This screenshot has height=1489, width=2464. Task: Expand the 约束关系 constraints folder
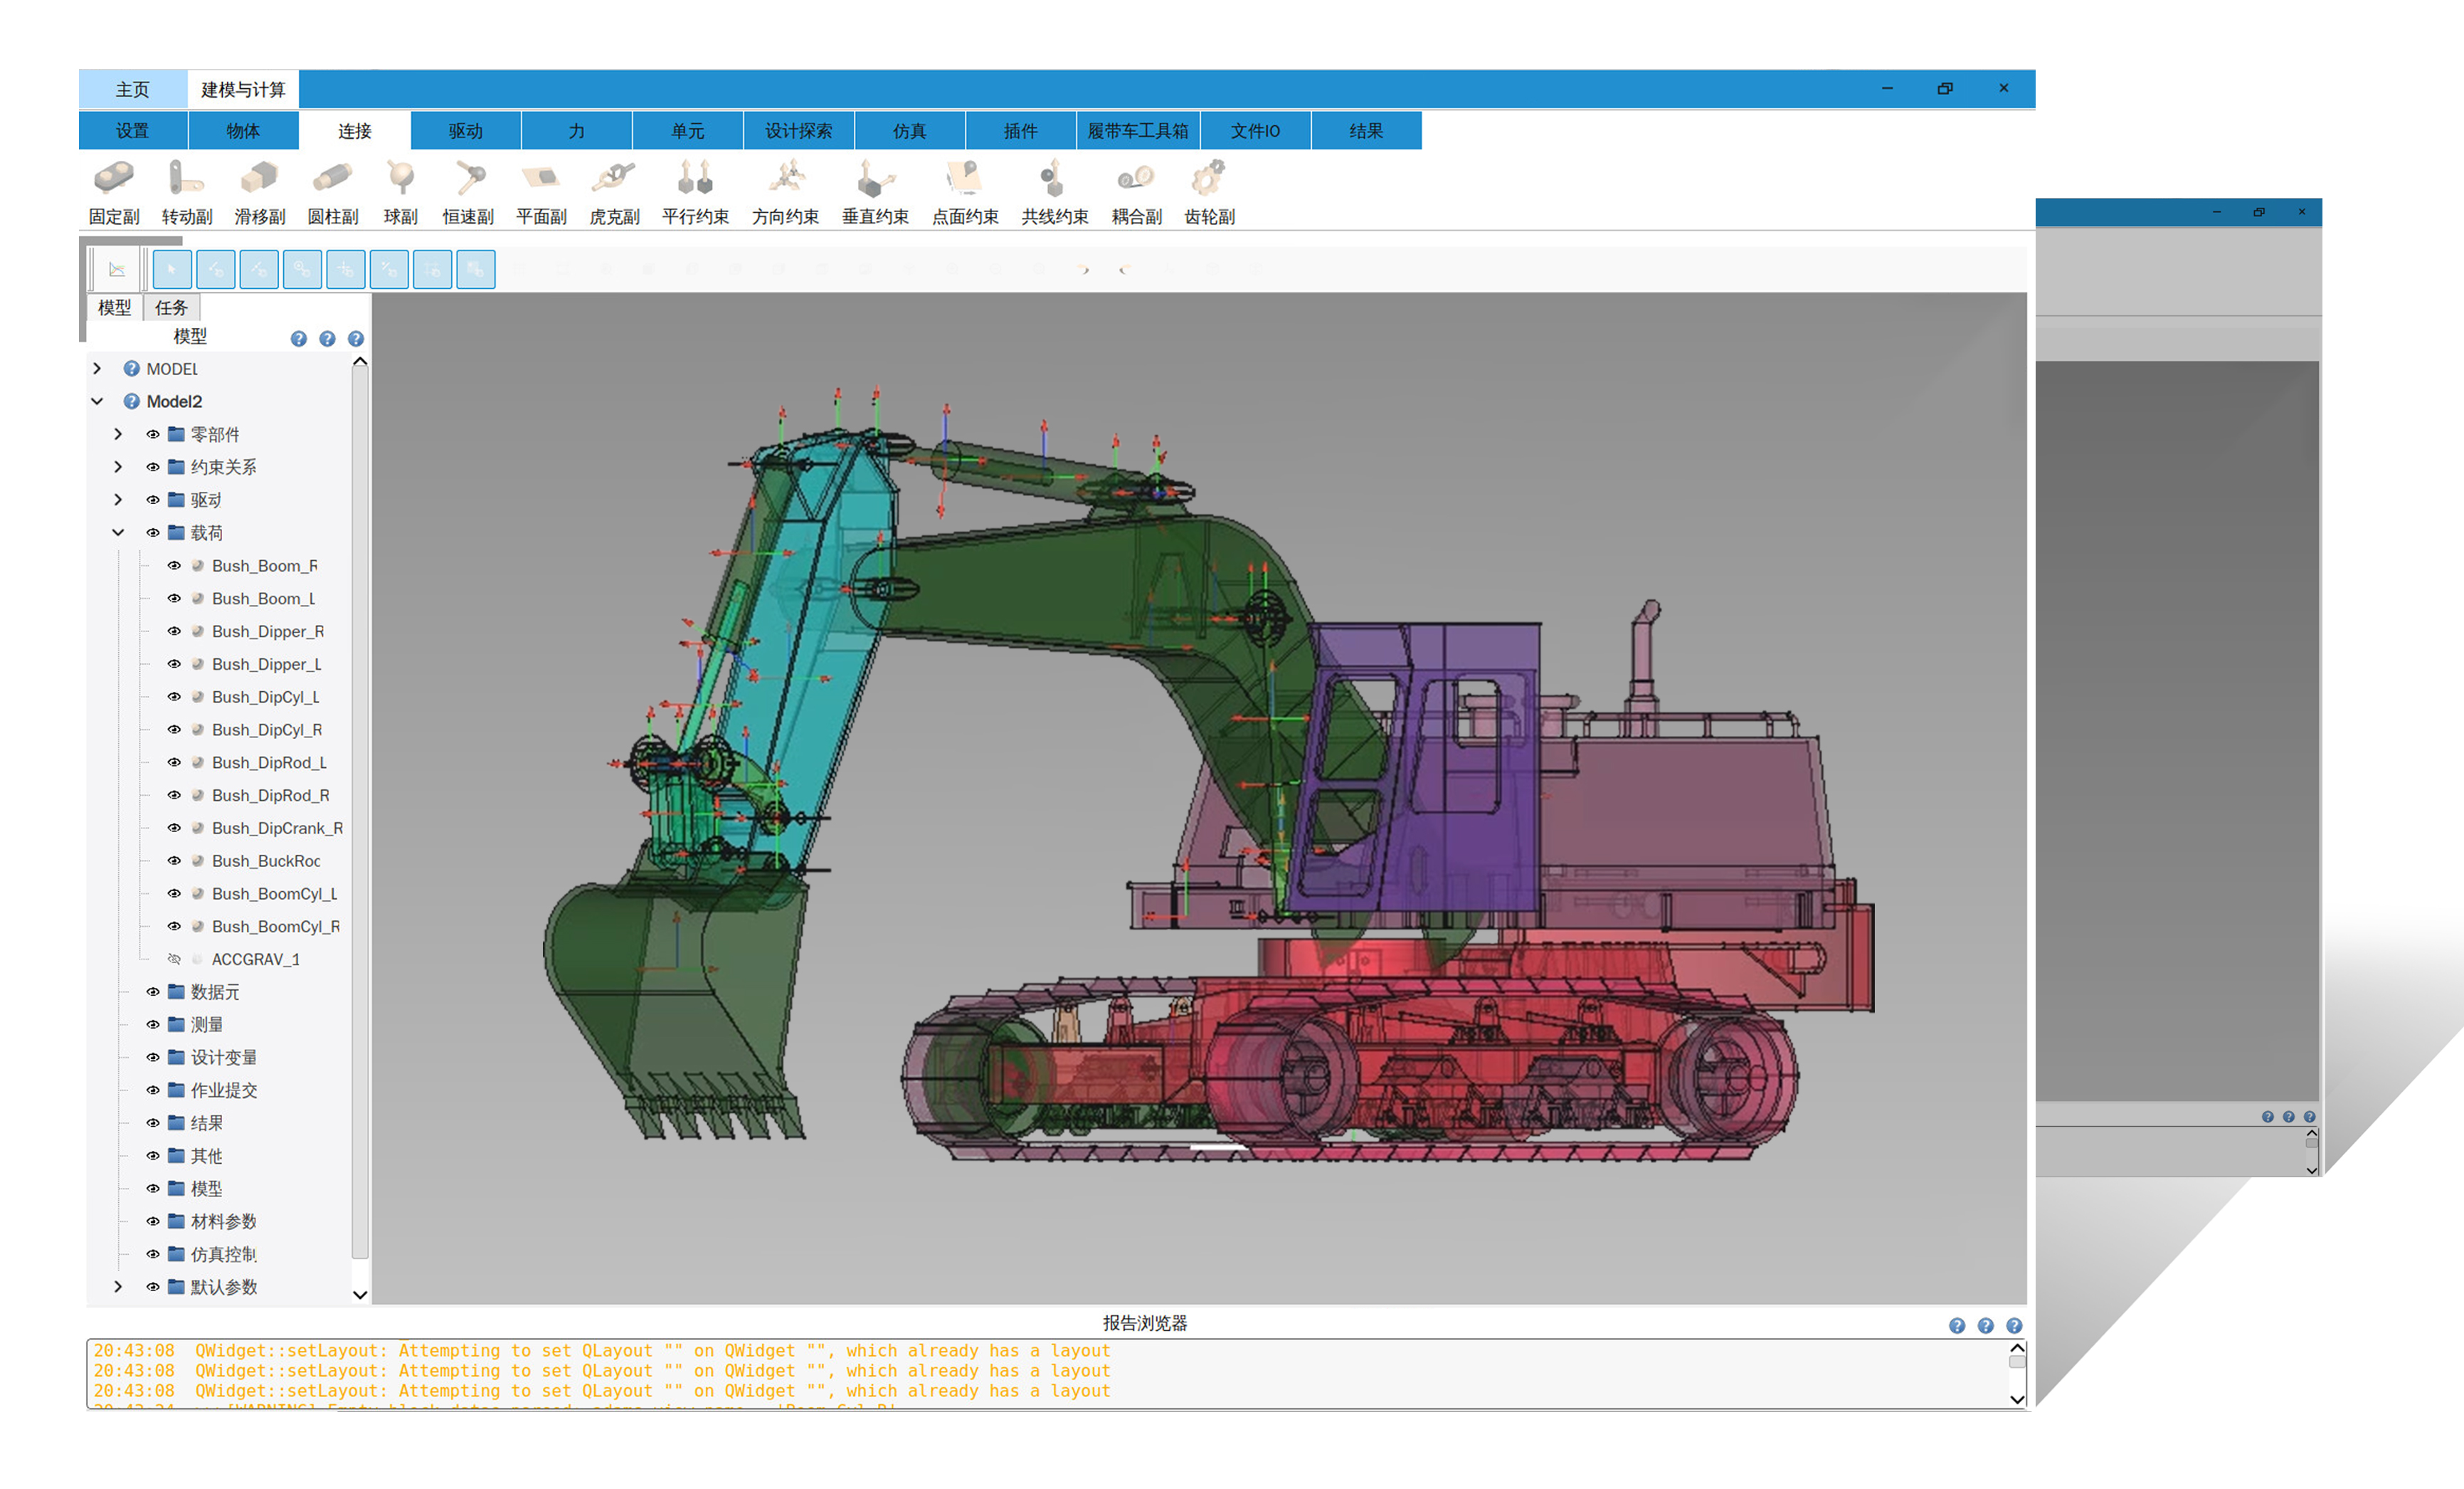[x=118, y=467]
